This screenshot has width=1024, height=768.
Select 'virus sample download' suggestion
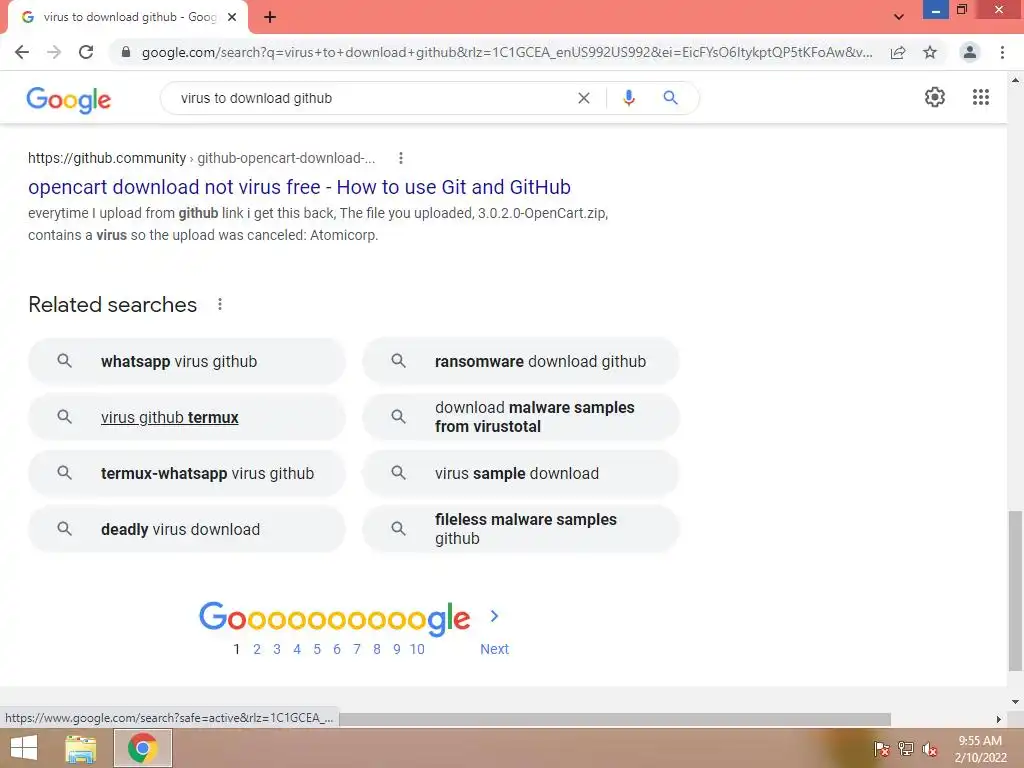(521, 473)
